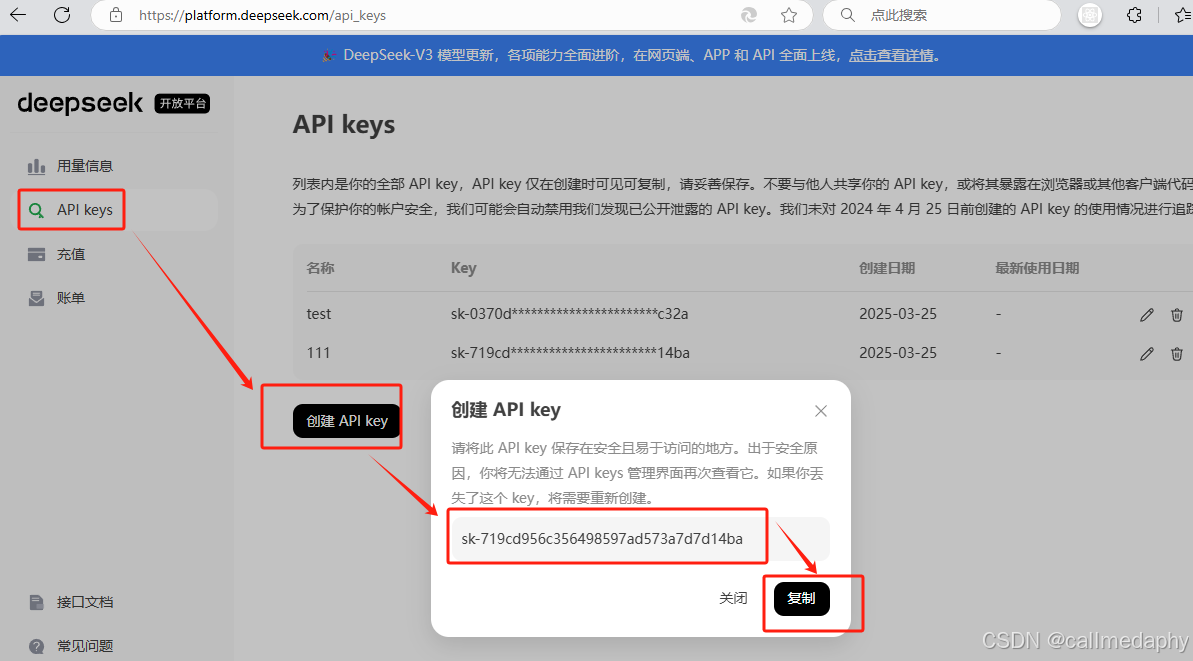This screenshot has height=661, width=1193.
Task: Select API keys in the sidebar
Action: (x=118, y=210)
